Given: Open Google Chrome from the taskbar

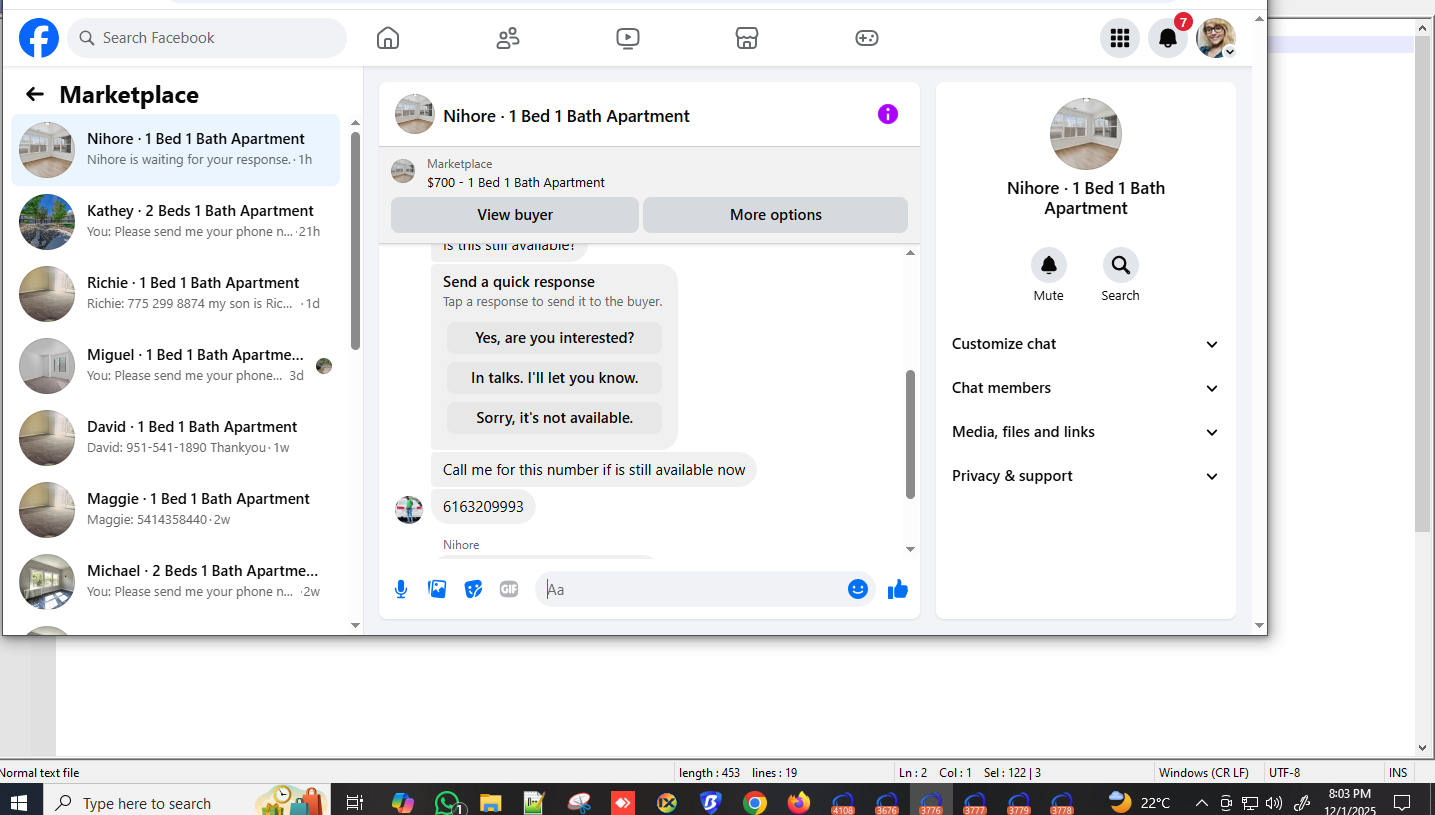Looking at the screenshot, I should [x=755, y=802].
